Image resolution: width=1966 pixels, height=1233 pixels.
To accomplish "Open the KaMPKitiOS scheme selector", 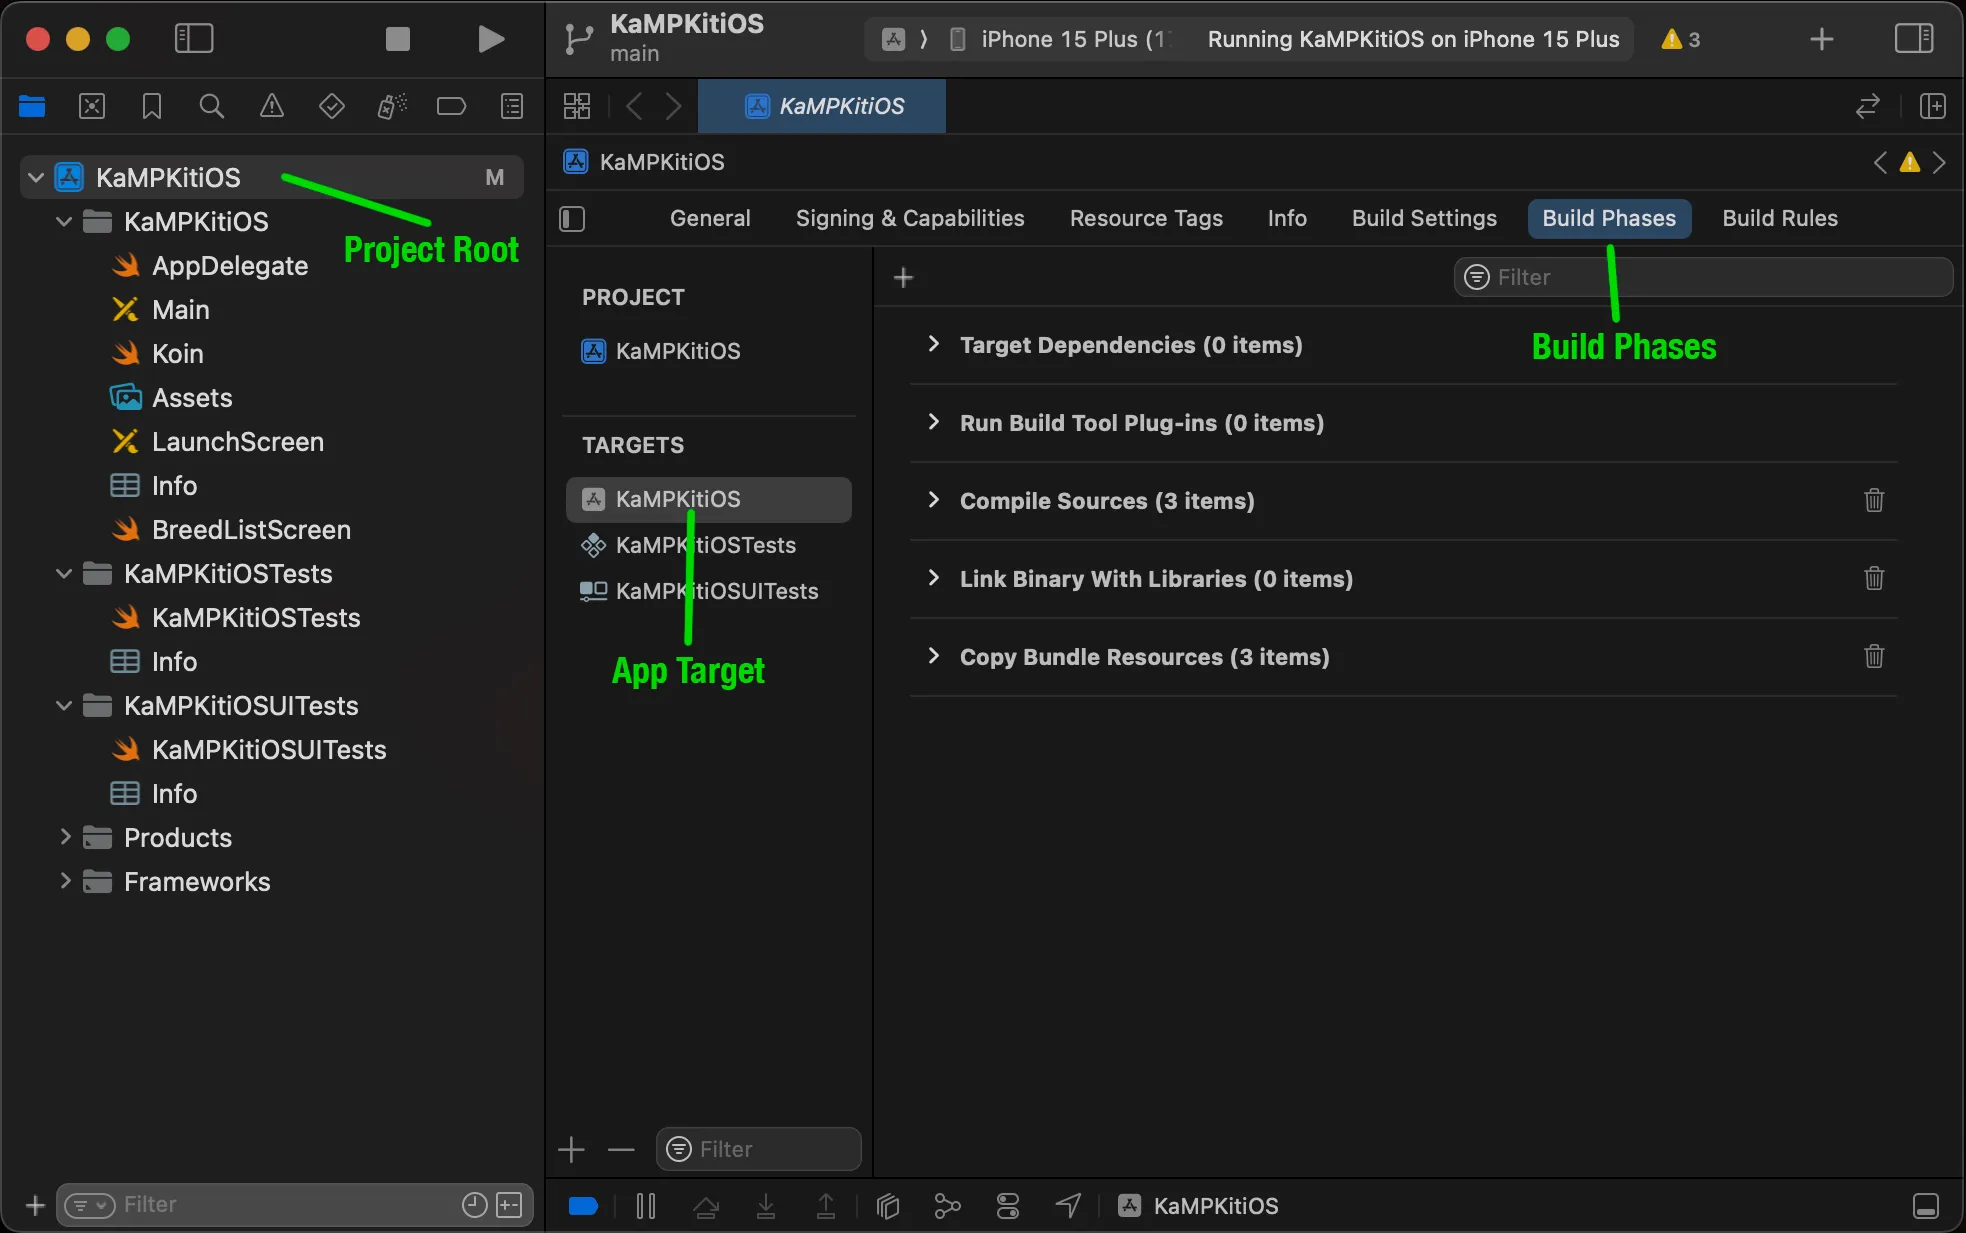I will (894, 39).
